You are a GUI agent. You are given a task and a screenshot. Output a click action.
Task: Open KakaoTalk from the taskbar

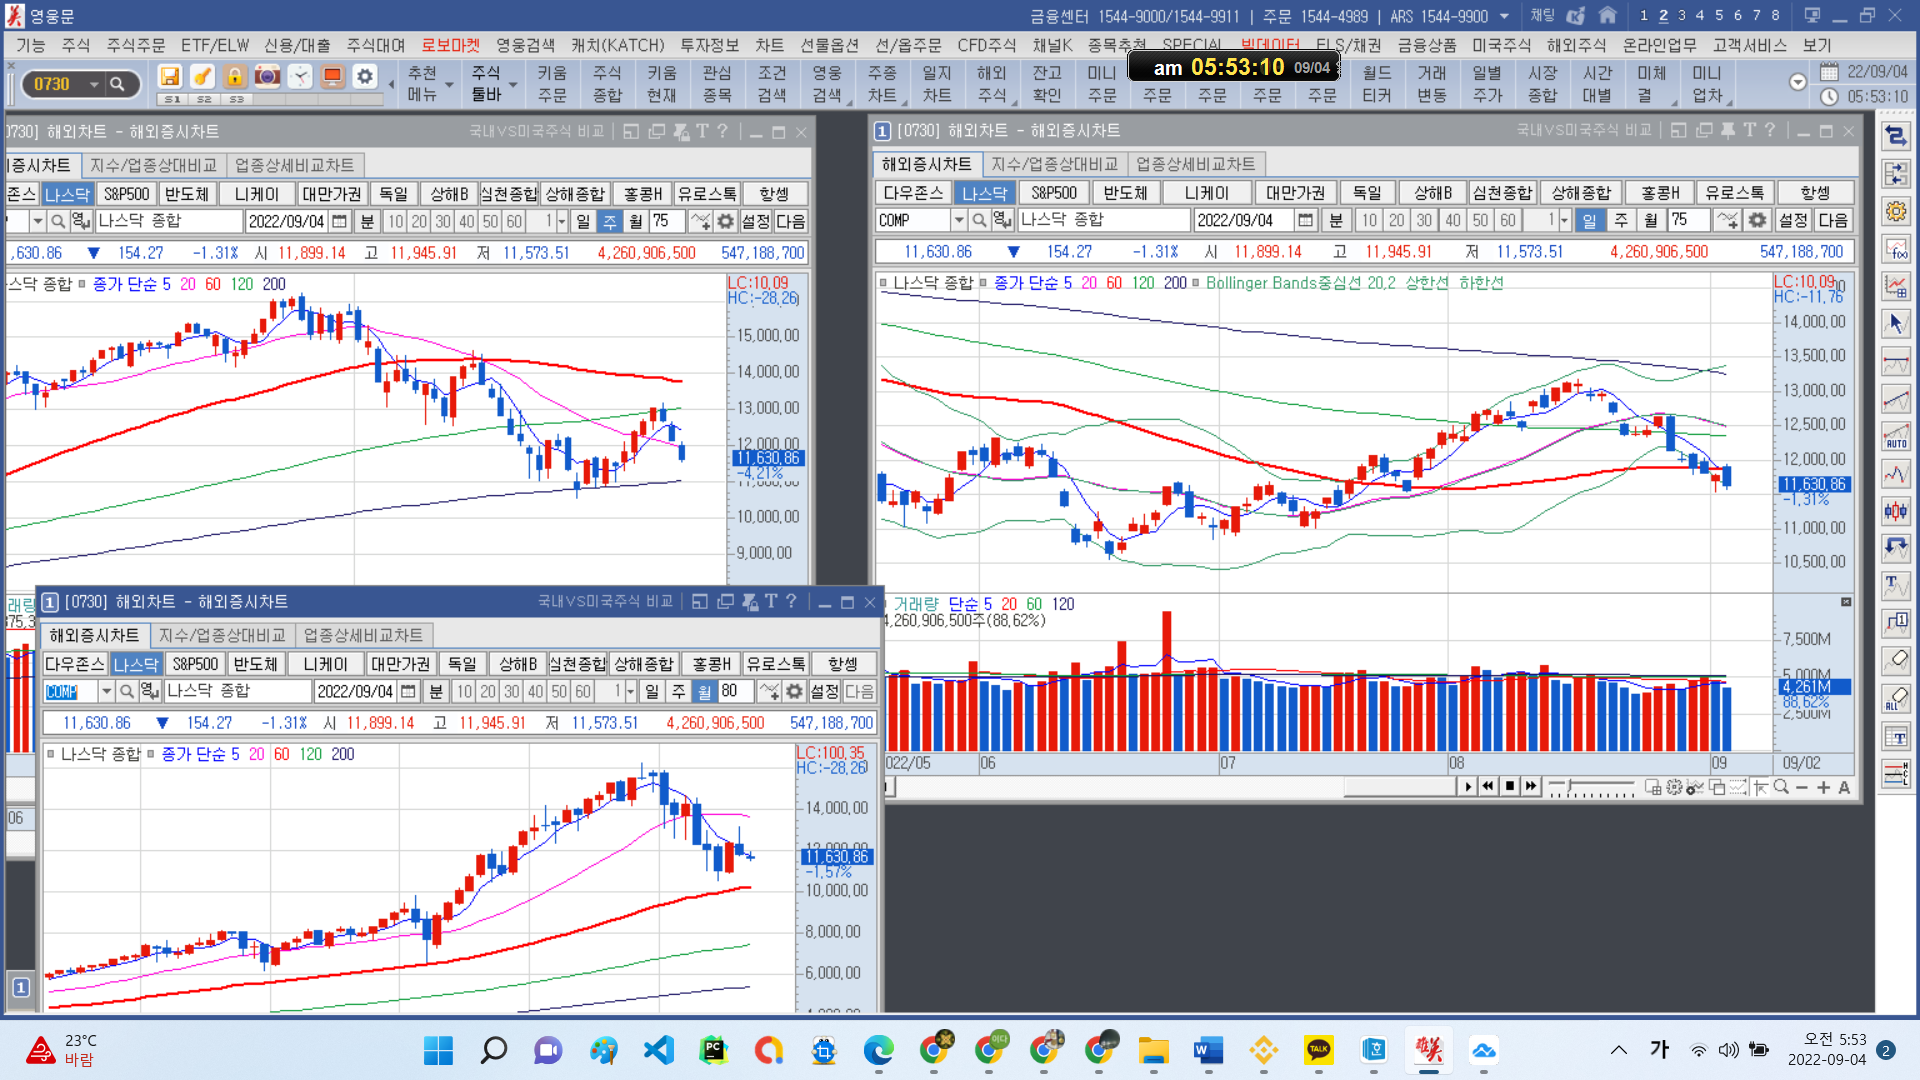(1318, 1050)
